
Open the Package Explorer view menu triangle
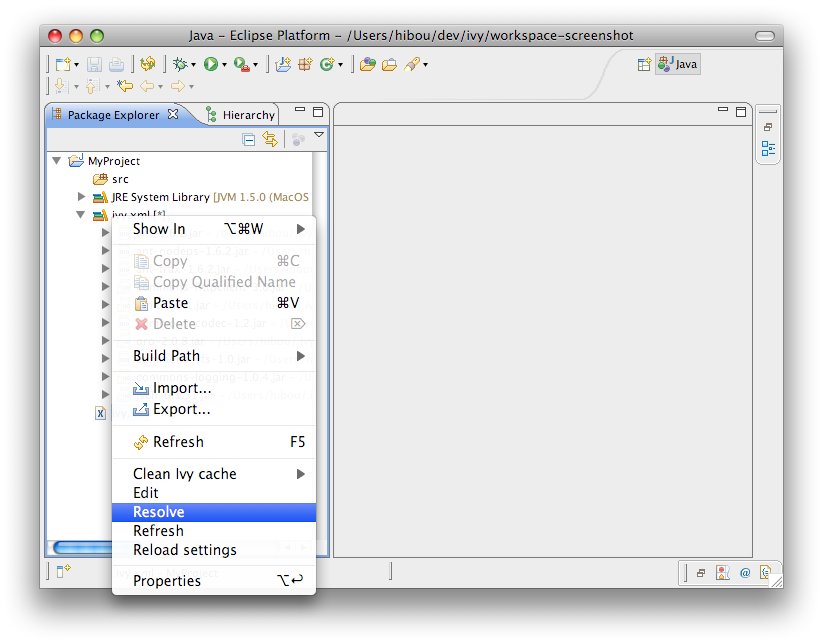tap(319, 136)
